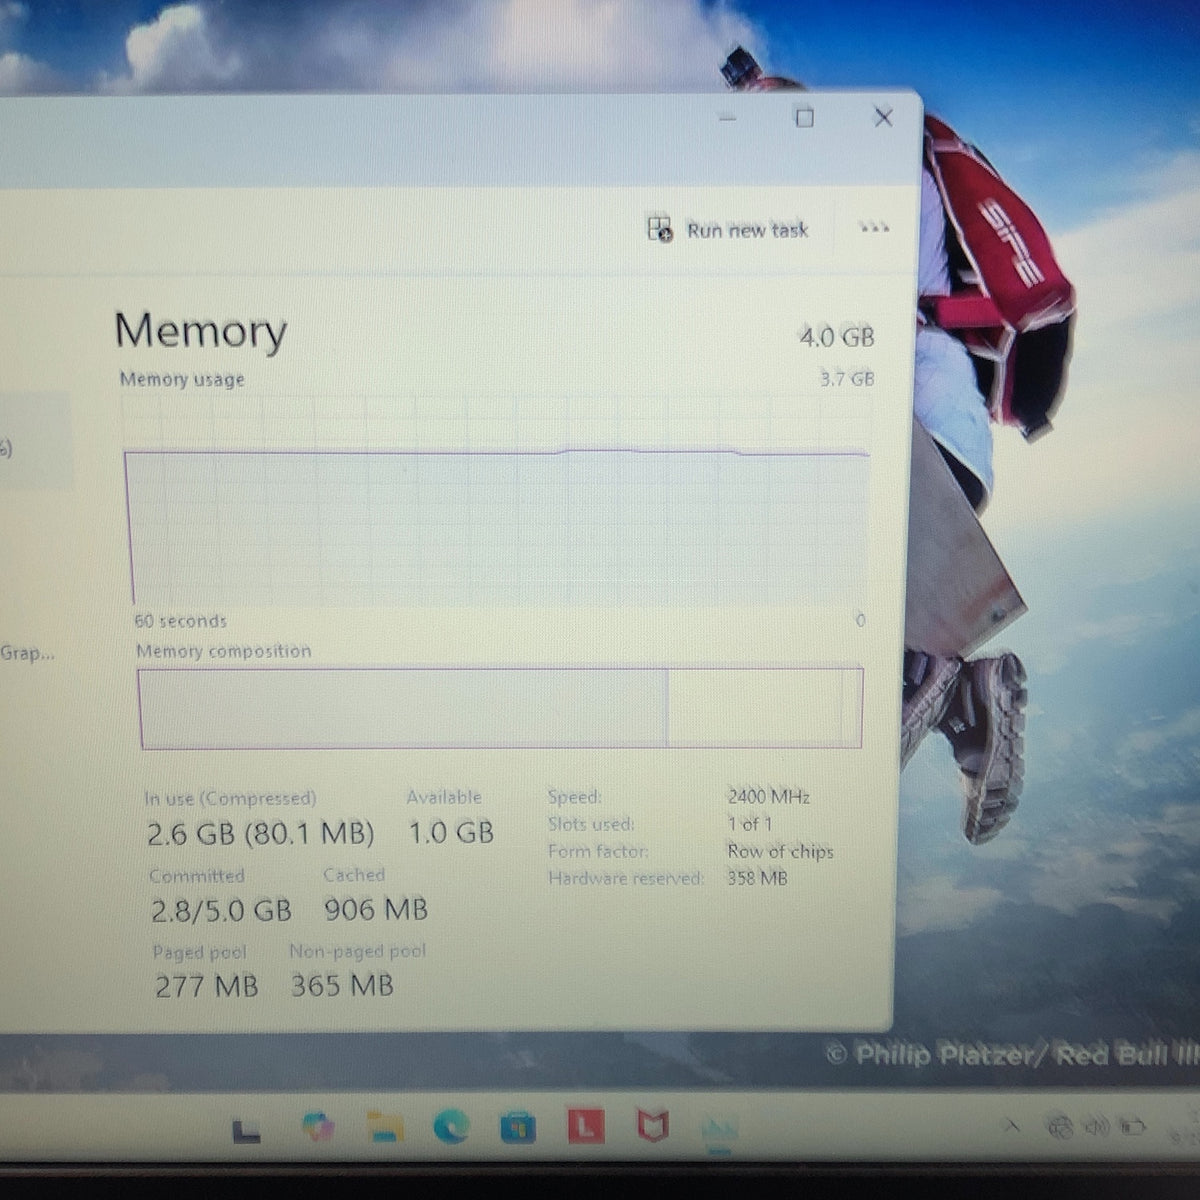Click the volume speaker tray icon

(x=1096, y=1128)
